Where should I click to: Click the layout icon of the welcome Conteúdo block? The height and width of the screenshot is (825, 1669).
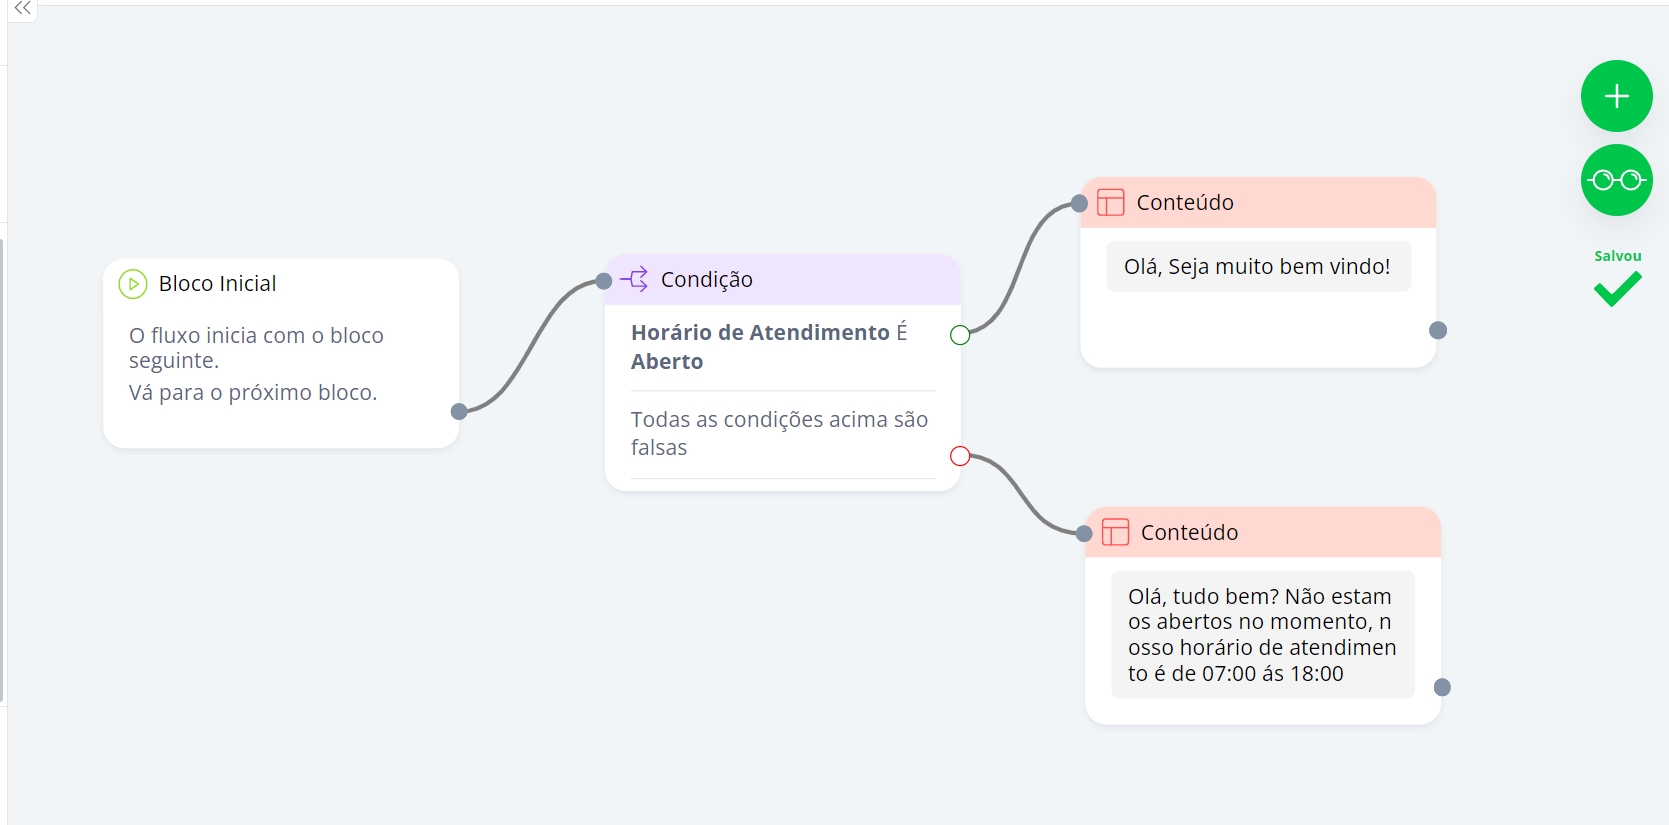pyautogui.click(x=1111, y=202)
